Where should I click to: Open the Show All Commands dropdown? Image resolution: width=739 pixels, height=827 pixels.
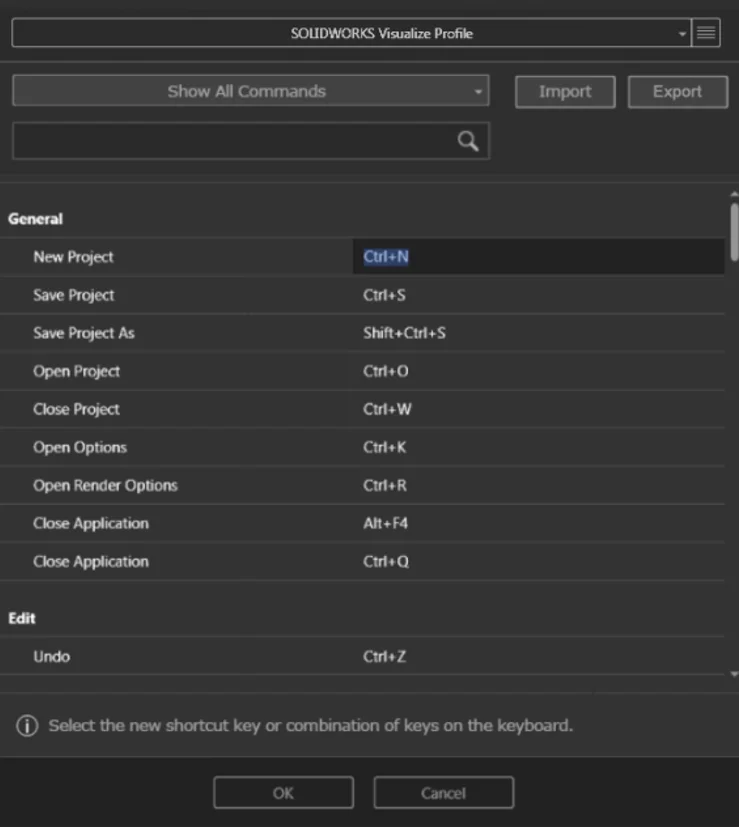tap(250, 92)
